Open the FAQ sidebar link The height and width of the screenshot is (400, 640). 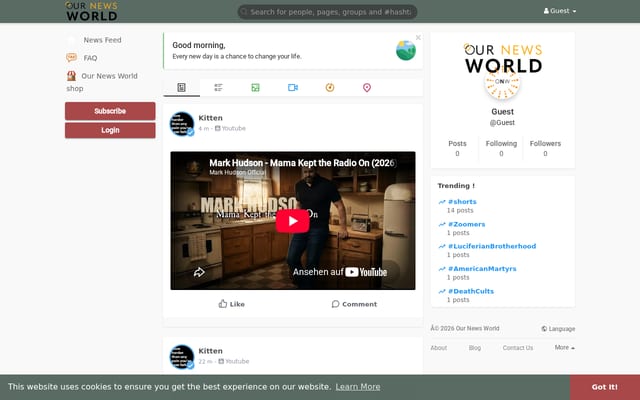[90, 58]
